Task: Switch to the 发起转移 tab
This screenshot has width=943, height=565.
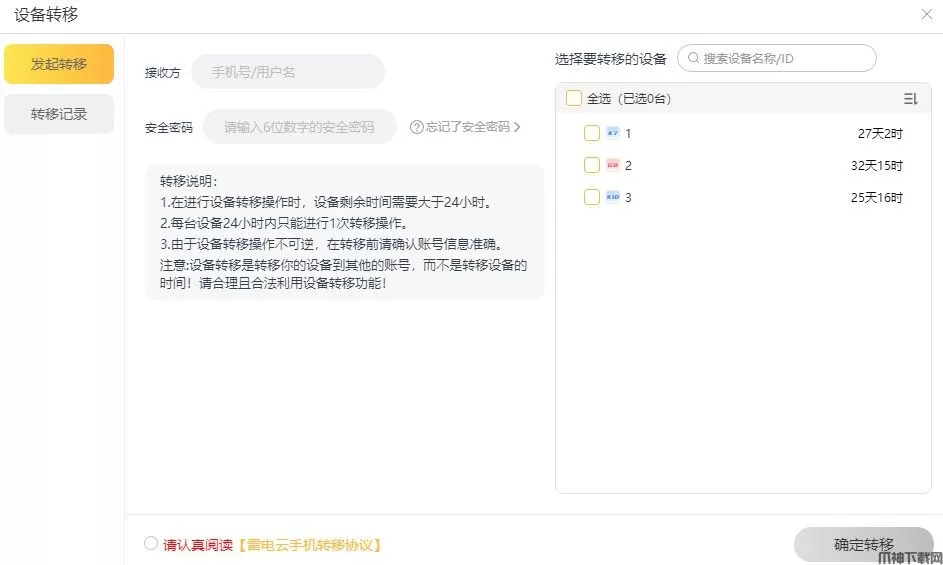Action: 59,64
